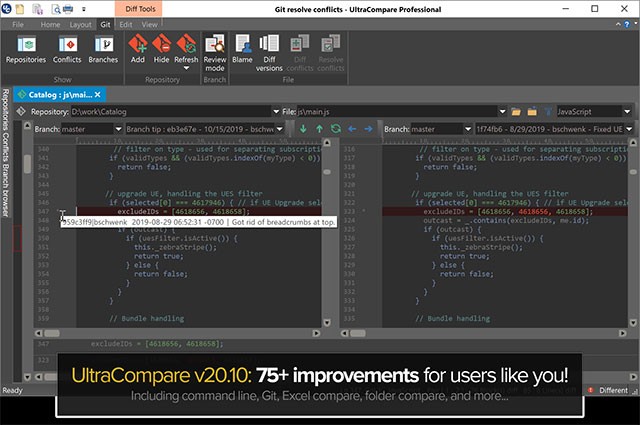
Task: Show Branches via the ribbon button
Action: point(103,52)
